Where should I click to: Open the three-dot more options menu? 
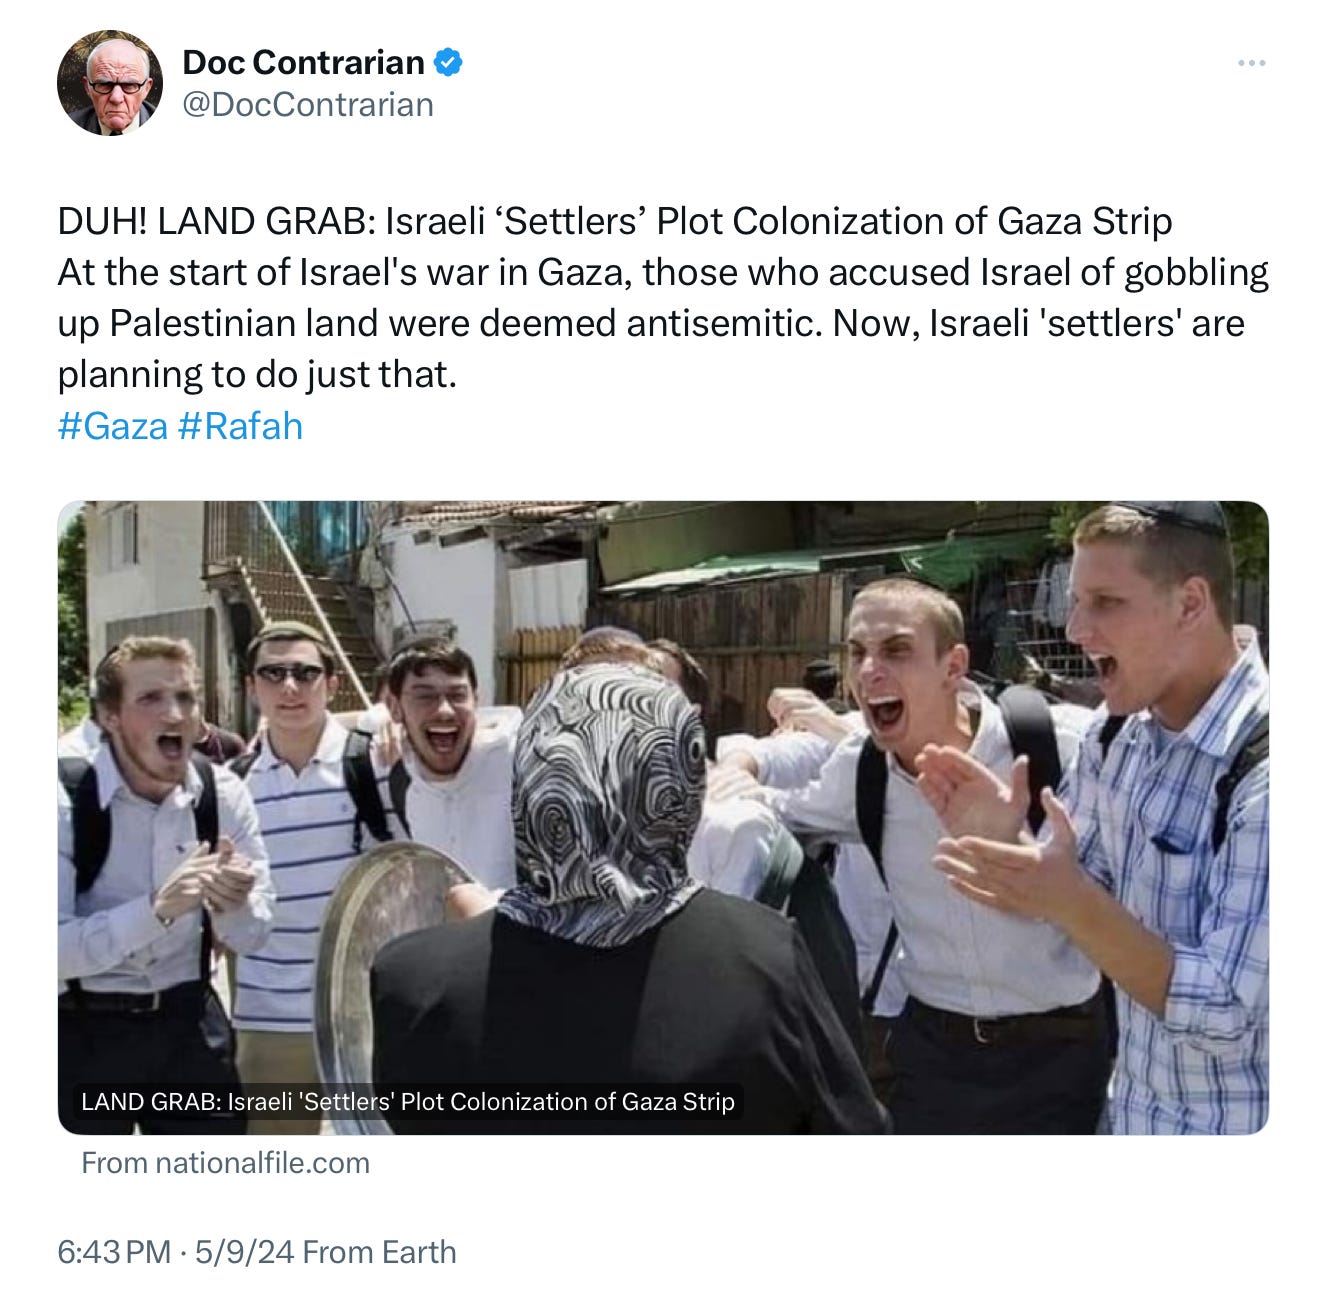pyautogui.click(x=1251, y=63)
